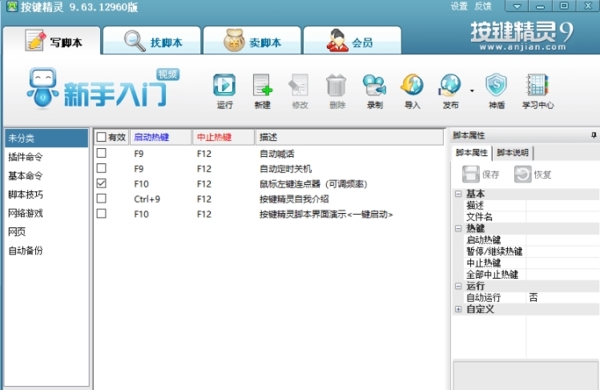
Task: Sort by the 中止热键 column header
Action: tap(224, 137)
